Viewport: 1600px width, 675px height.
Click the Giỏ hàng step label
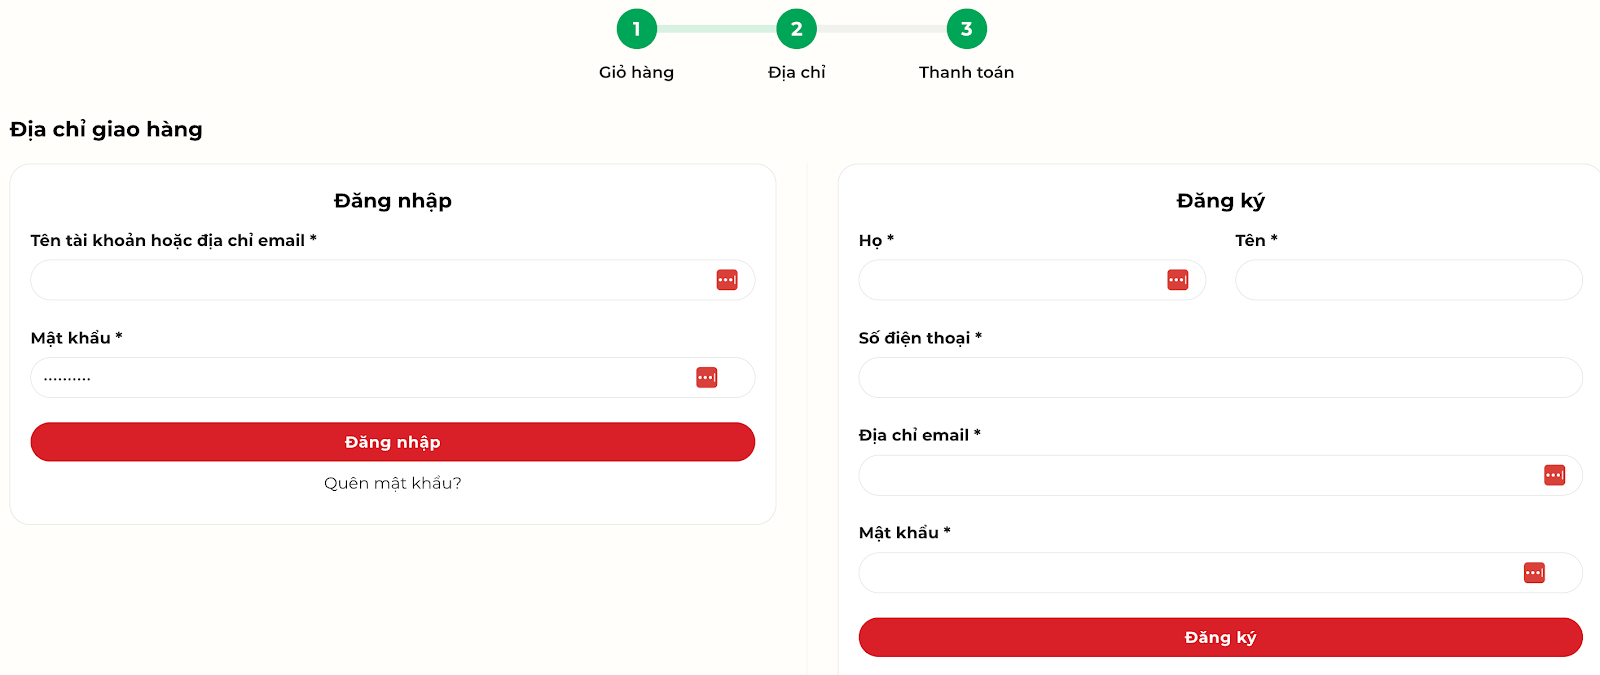pyautogui.click(x=636, y=72)
